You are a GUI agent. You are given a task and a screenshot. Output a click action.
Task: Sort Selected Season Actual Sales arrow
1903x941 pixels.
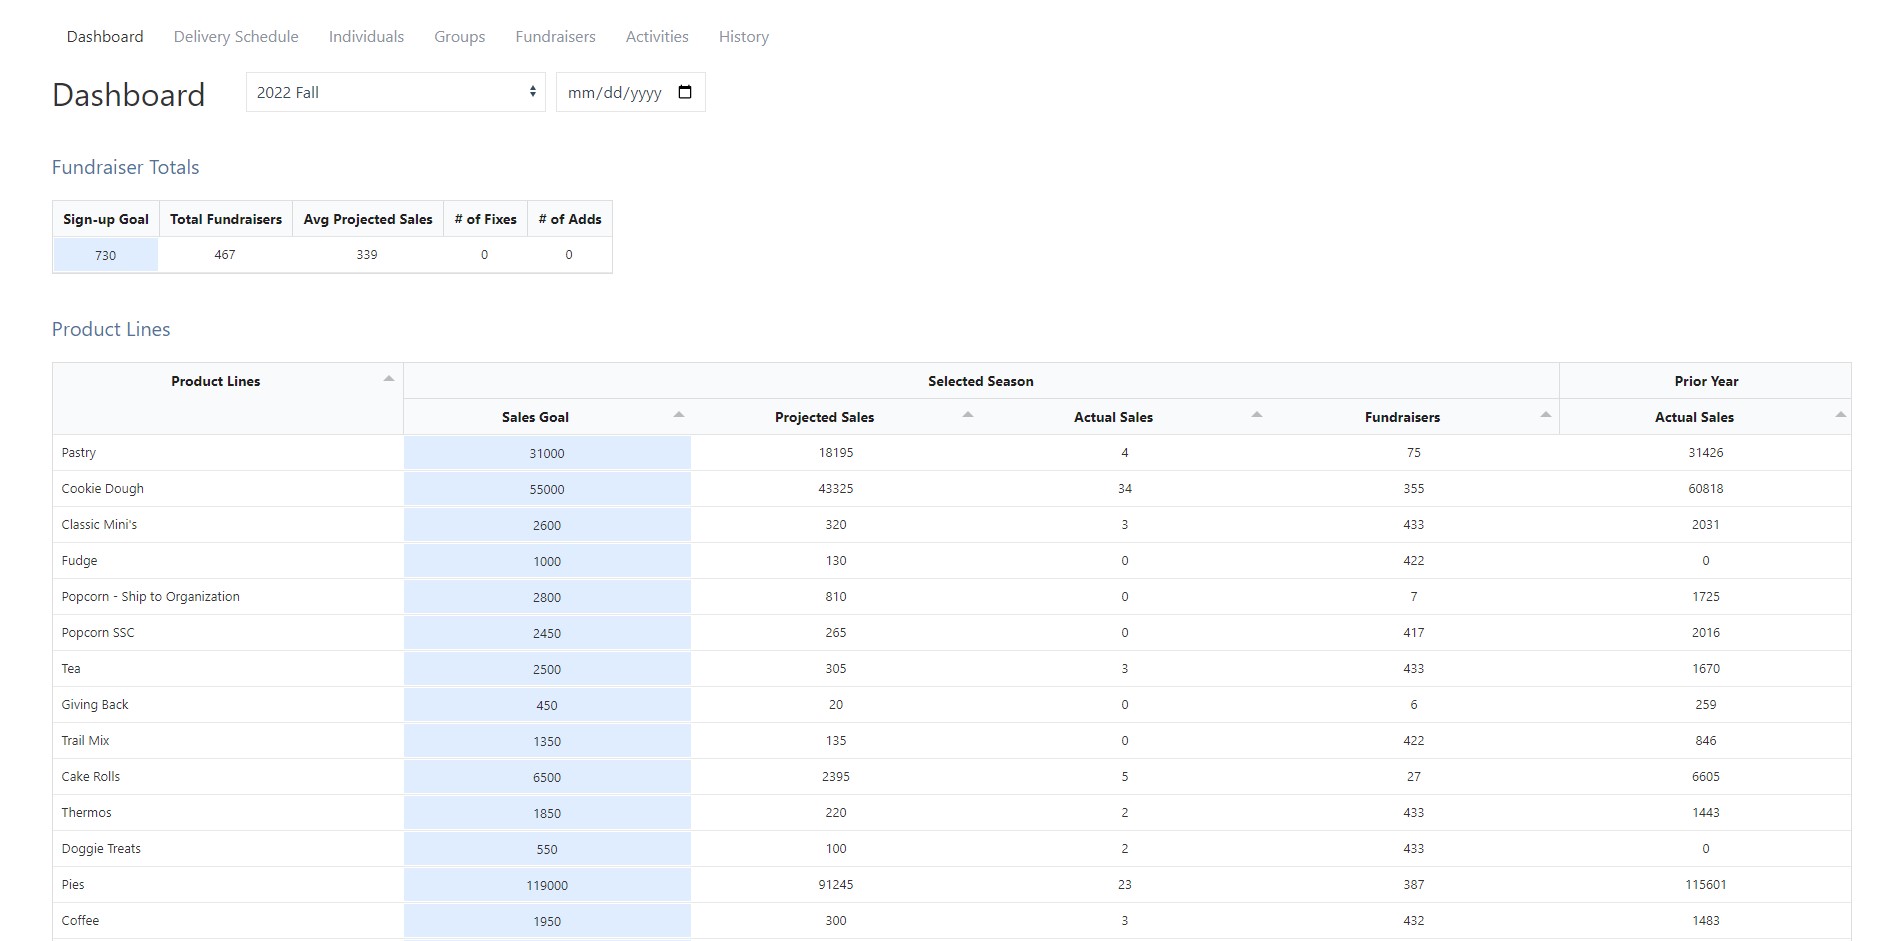point(1257,414)
